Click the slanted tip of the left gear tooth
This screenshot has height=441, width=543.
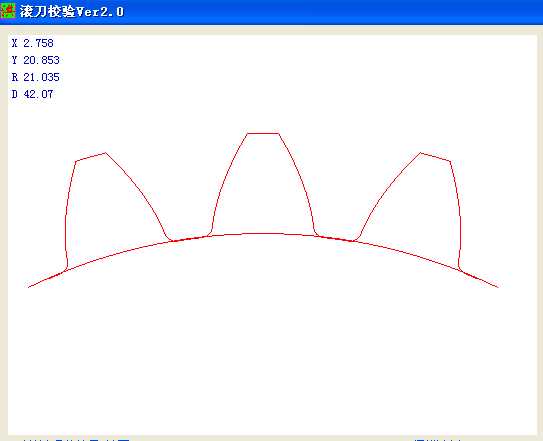click(91, 157)
